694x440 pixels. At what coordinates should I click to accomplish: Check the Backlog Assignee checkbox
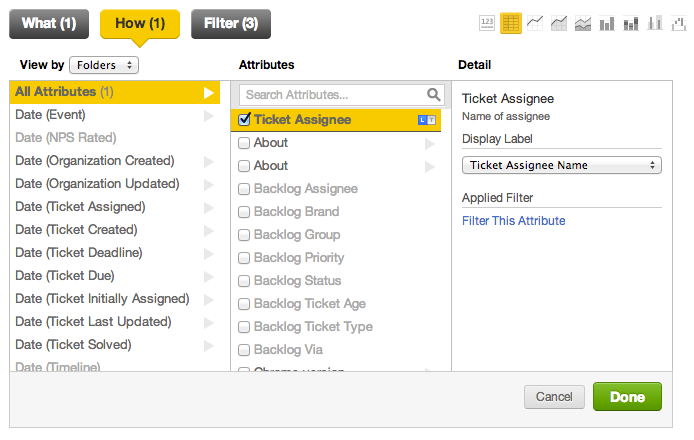244,189
